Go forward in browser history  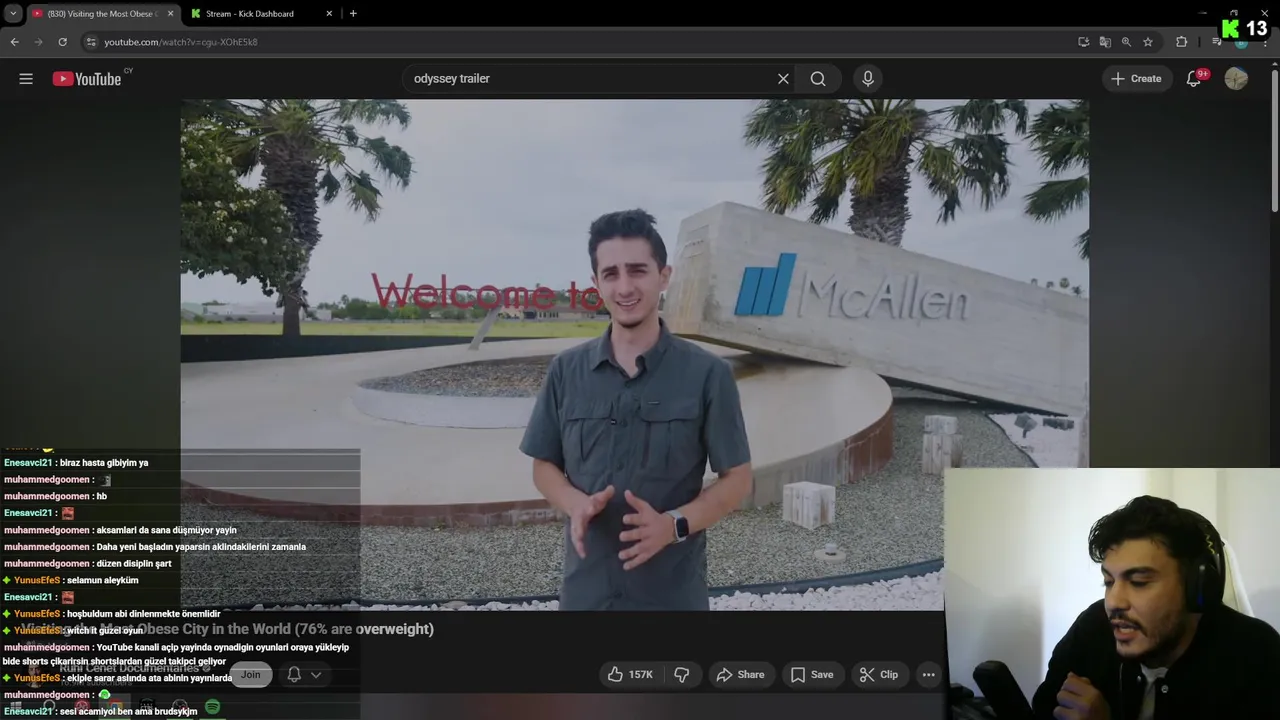38,42
